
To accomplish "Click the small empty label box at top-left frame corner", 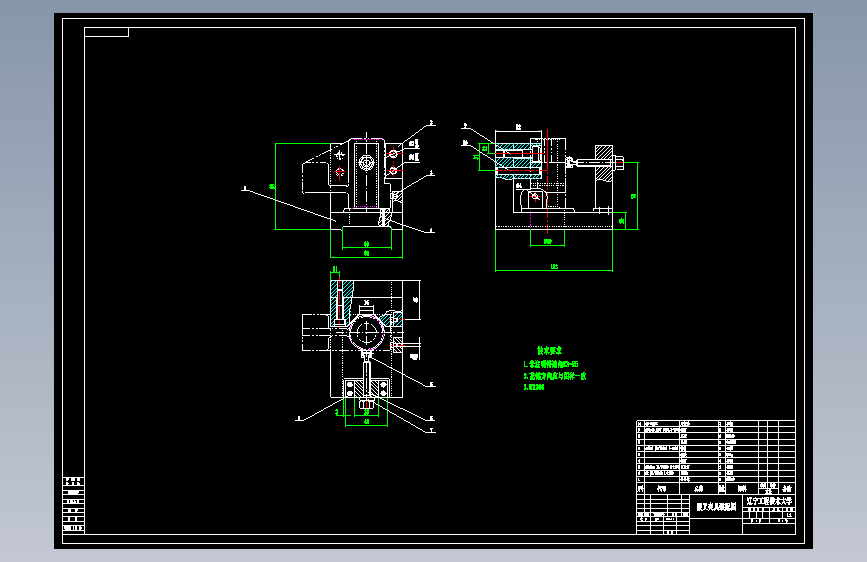I will (106, 32).
